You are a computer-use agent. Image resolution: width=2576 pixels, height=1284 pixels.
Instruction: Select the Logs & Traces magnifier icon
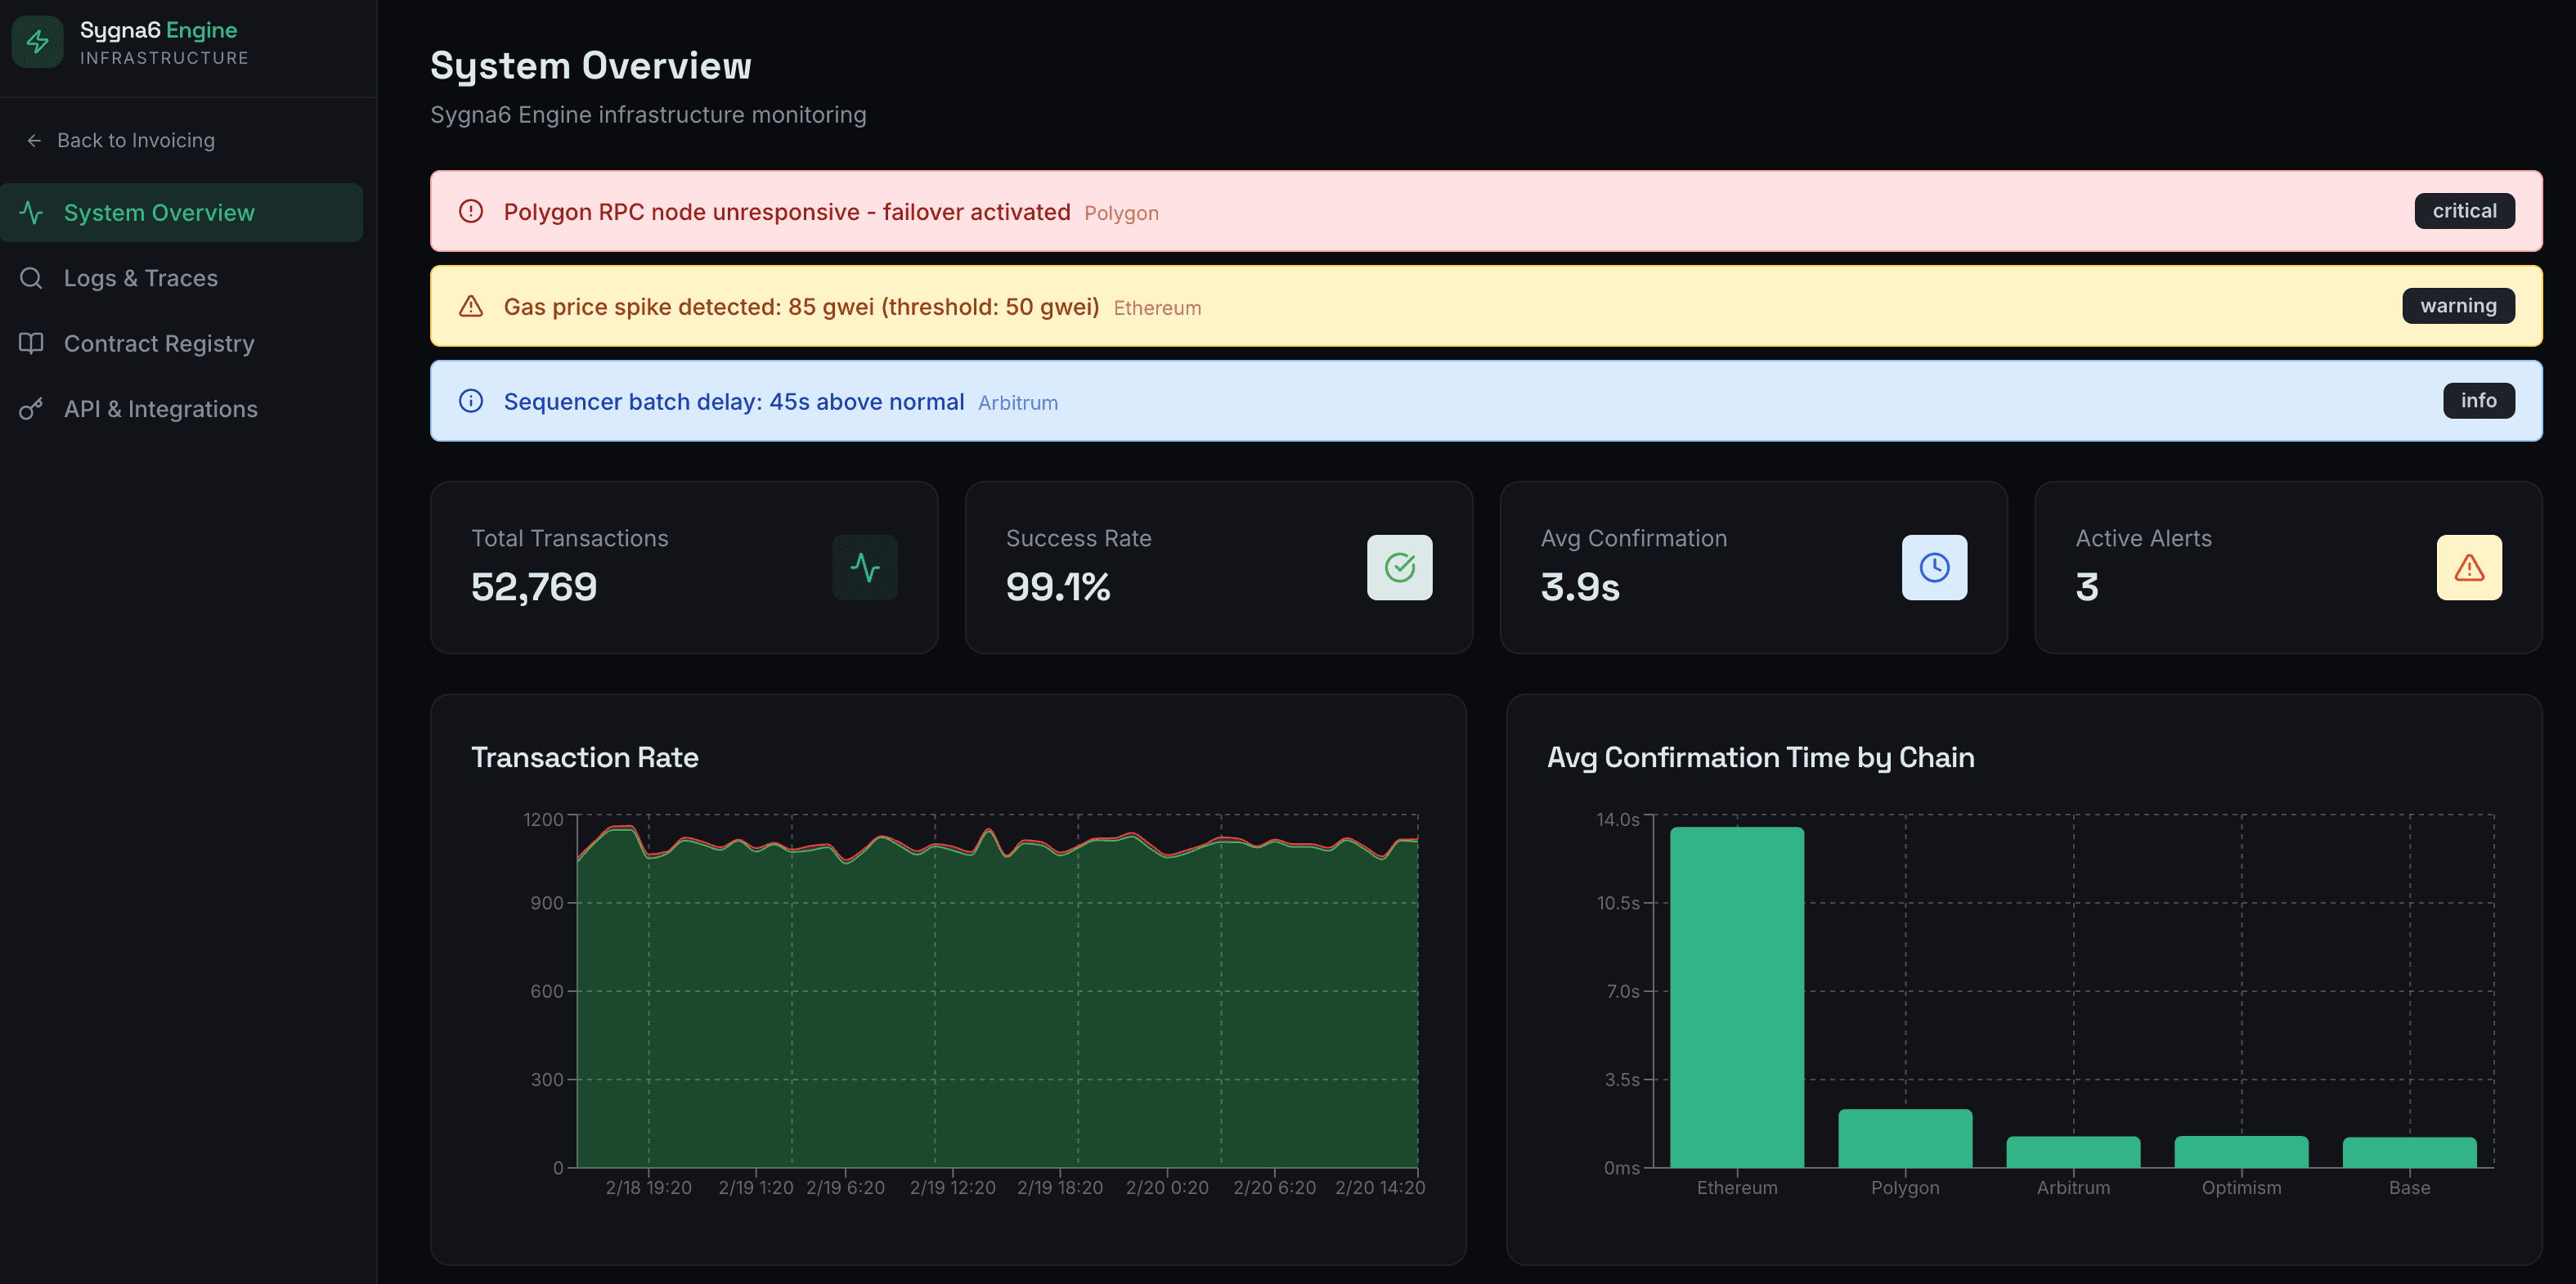(x=31, y=277)
